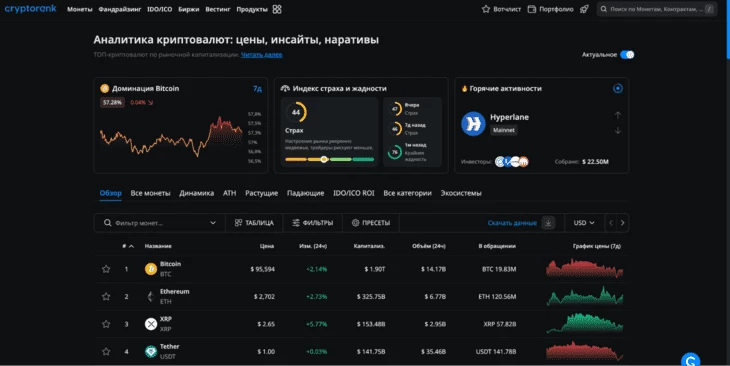The height and width of the screenshot is (366, 730).
Task: Open the IDO/ICO menu
Action: coord(160,9)
